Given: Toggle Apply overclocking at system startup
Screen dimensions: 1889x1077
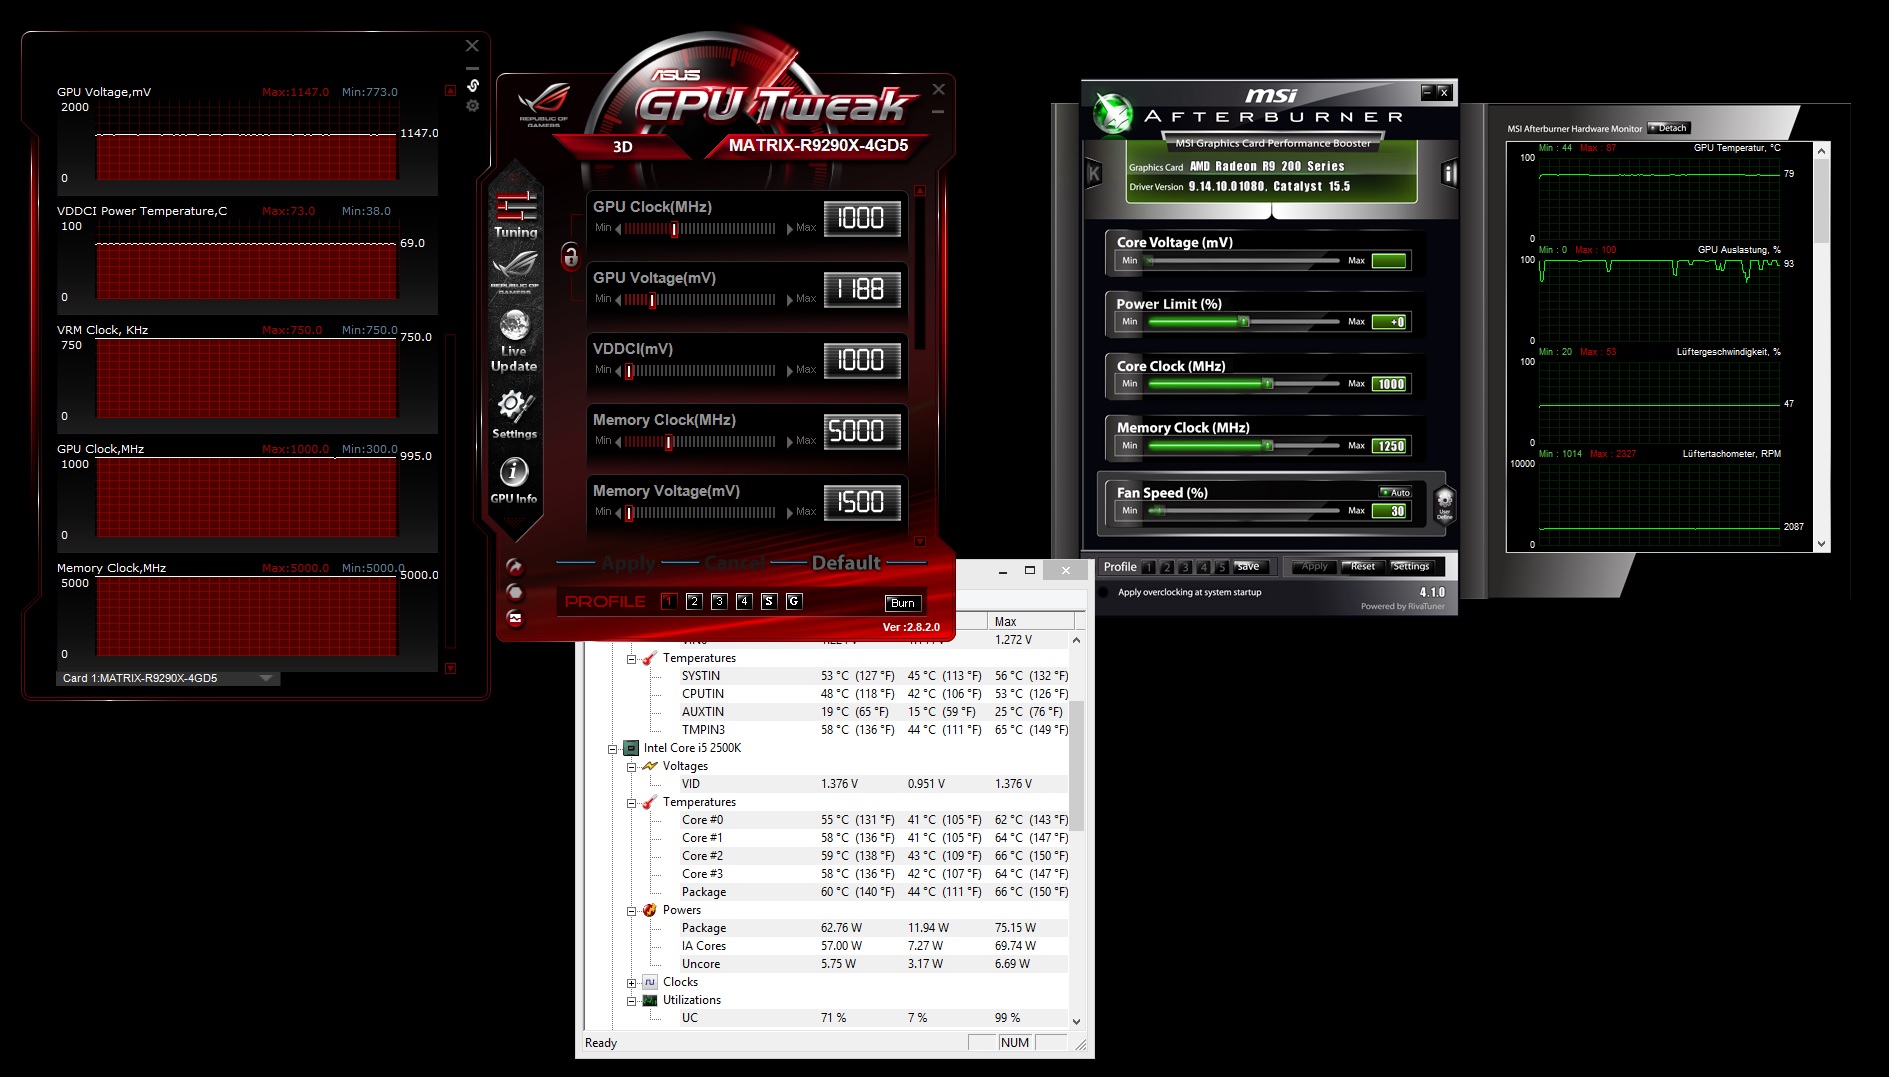Looking at the screenshot, I should point(1104,592).
